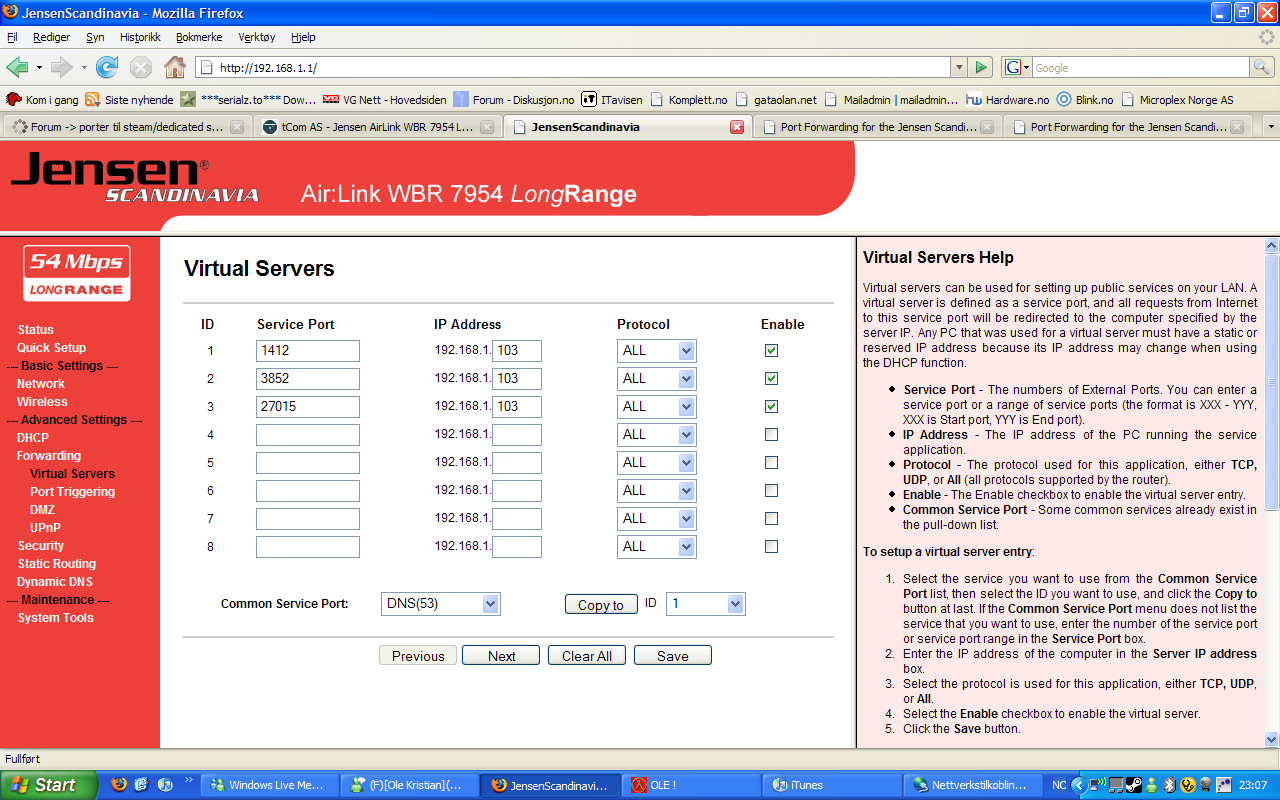
Task: Open the Port Triggering sidebar link
Action: point(72,492)
